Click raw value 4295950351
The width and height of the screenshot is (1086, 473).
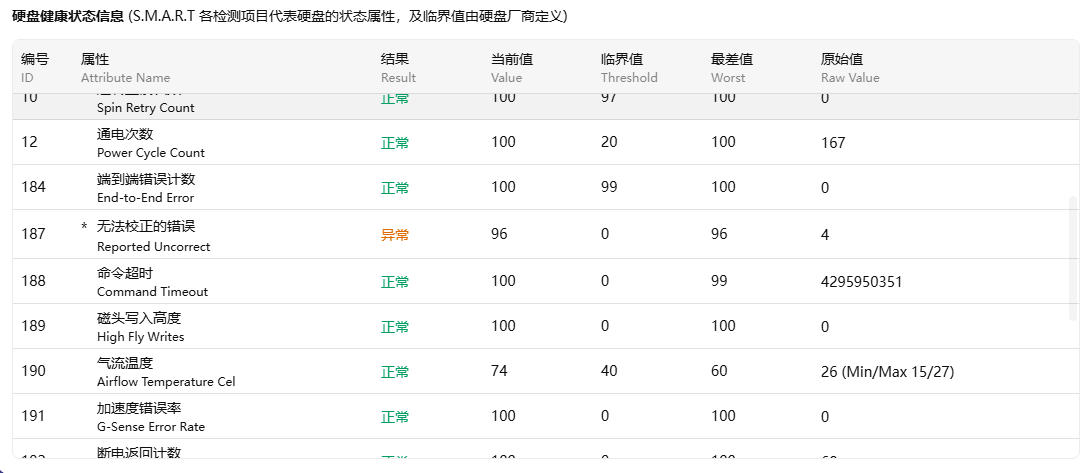pos(862,282)
